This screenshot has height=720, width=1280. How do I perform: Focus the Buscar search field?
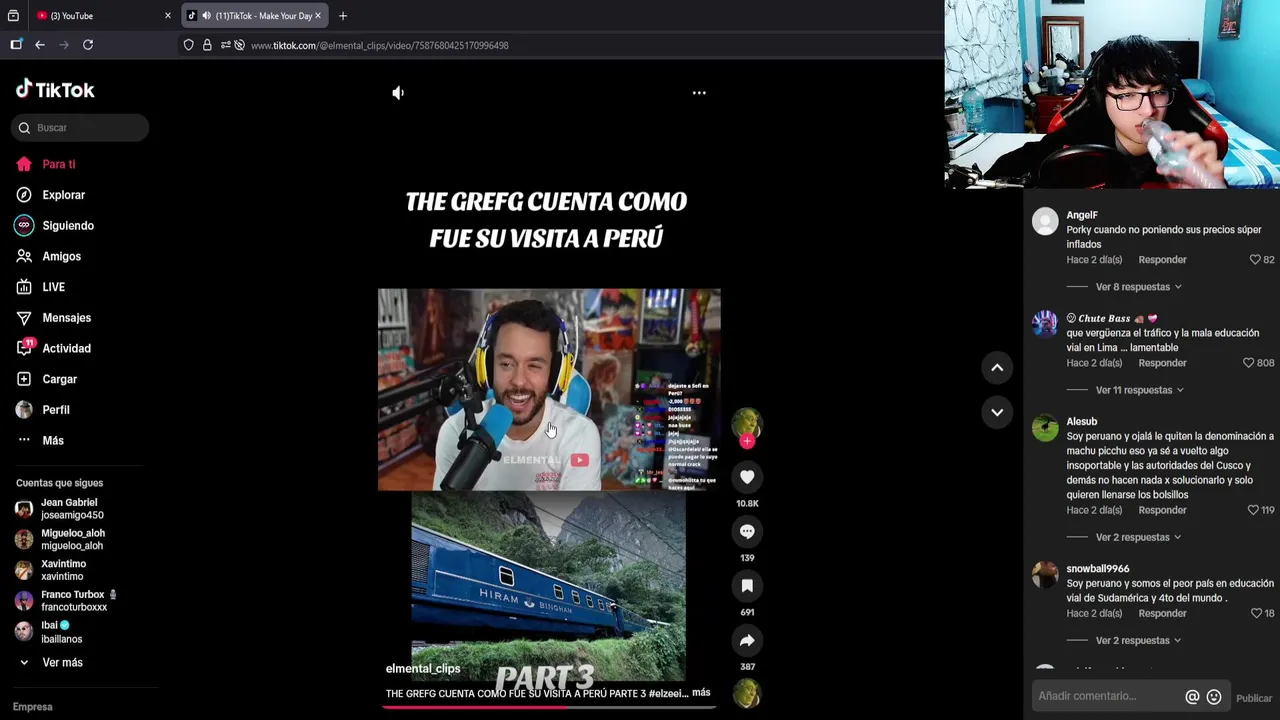80,128
